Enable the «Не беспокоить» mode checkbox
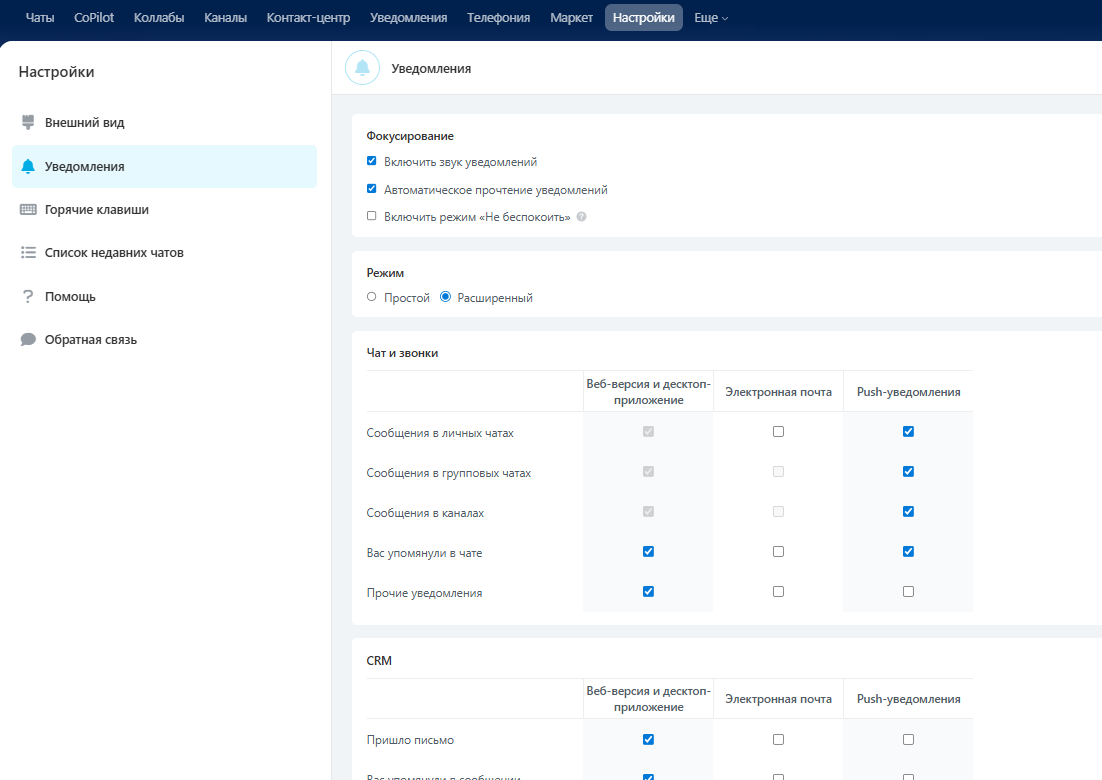Image resolution: width=1102 pixels, height=780 pixels. pyautogui.click(x=372, y=216)
